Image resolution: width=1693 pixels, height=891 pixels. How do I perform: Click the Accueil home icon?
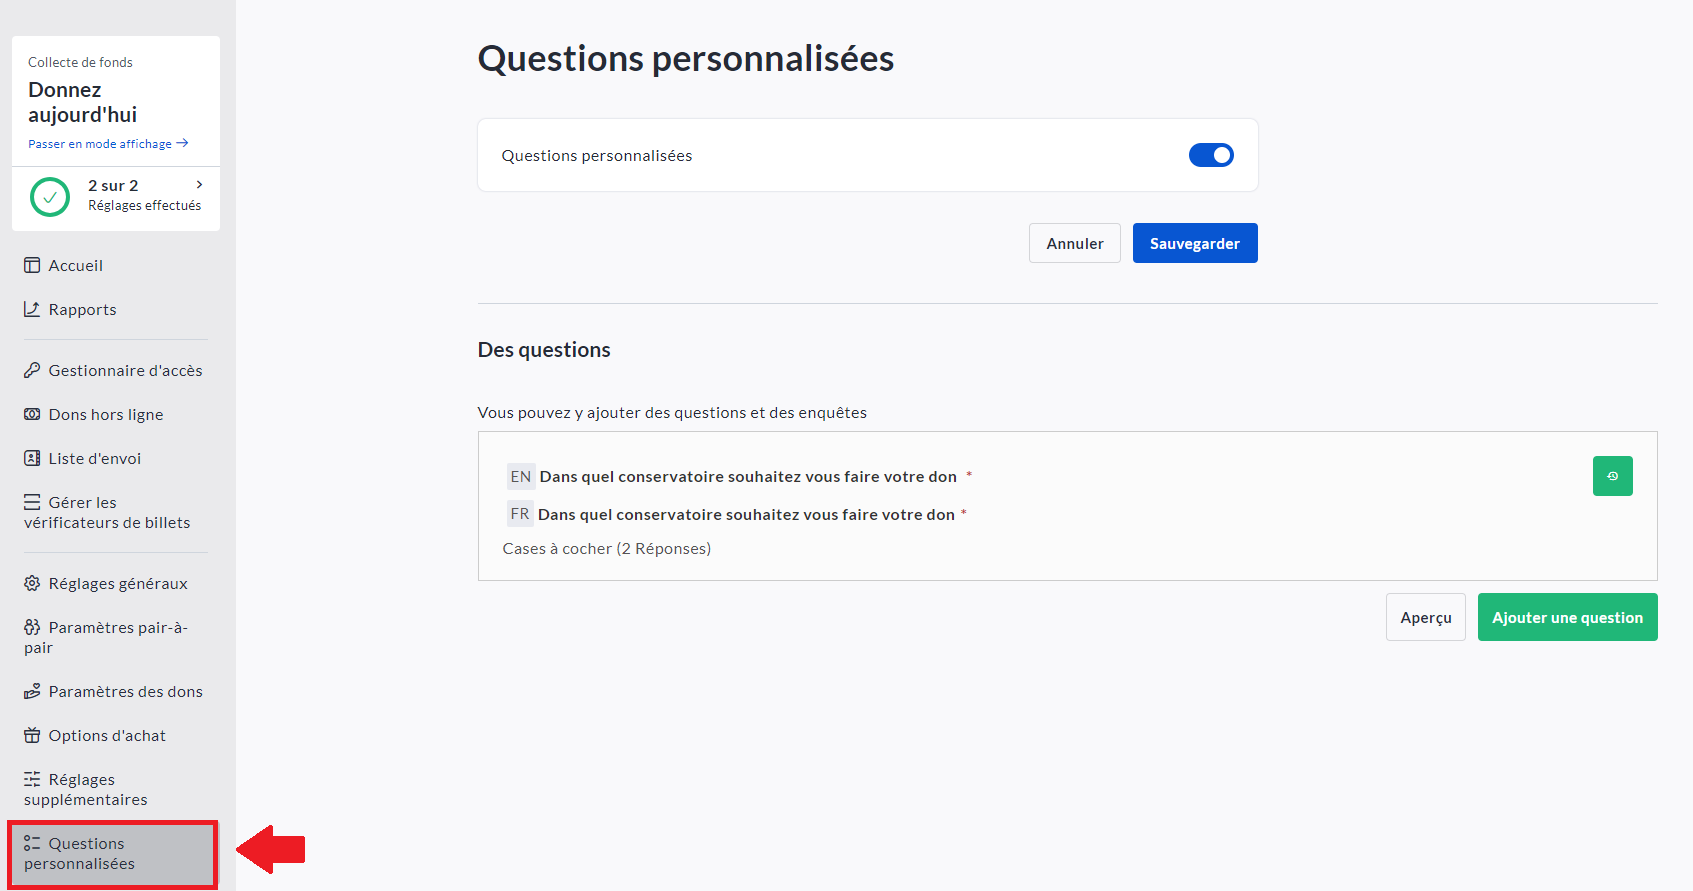click(x=32, y=265)
